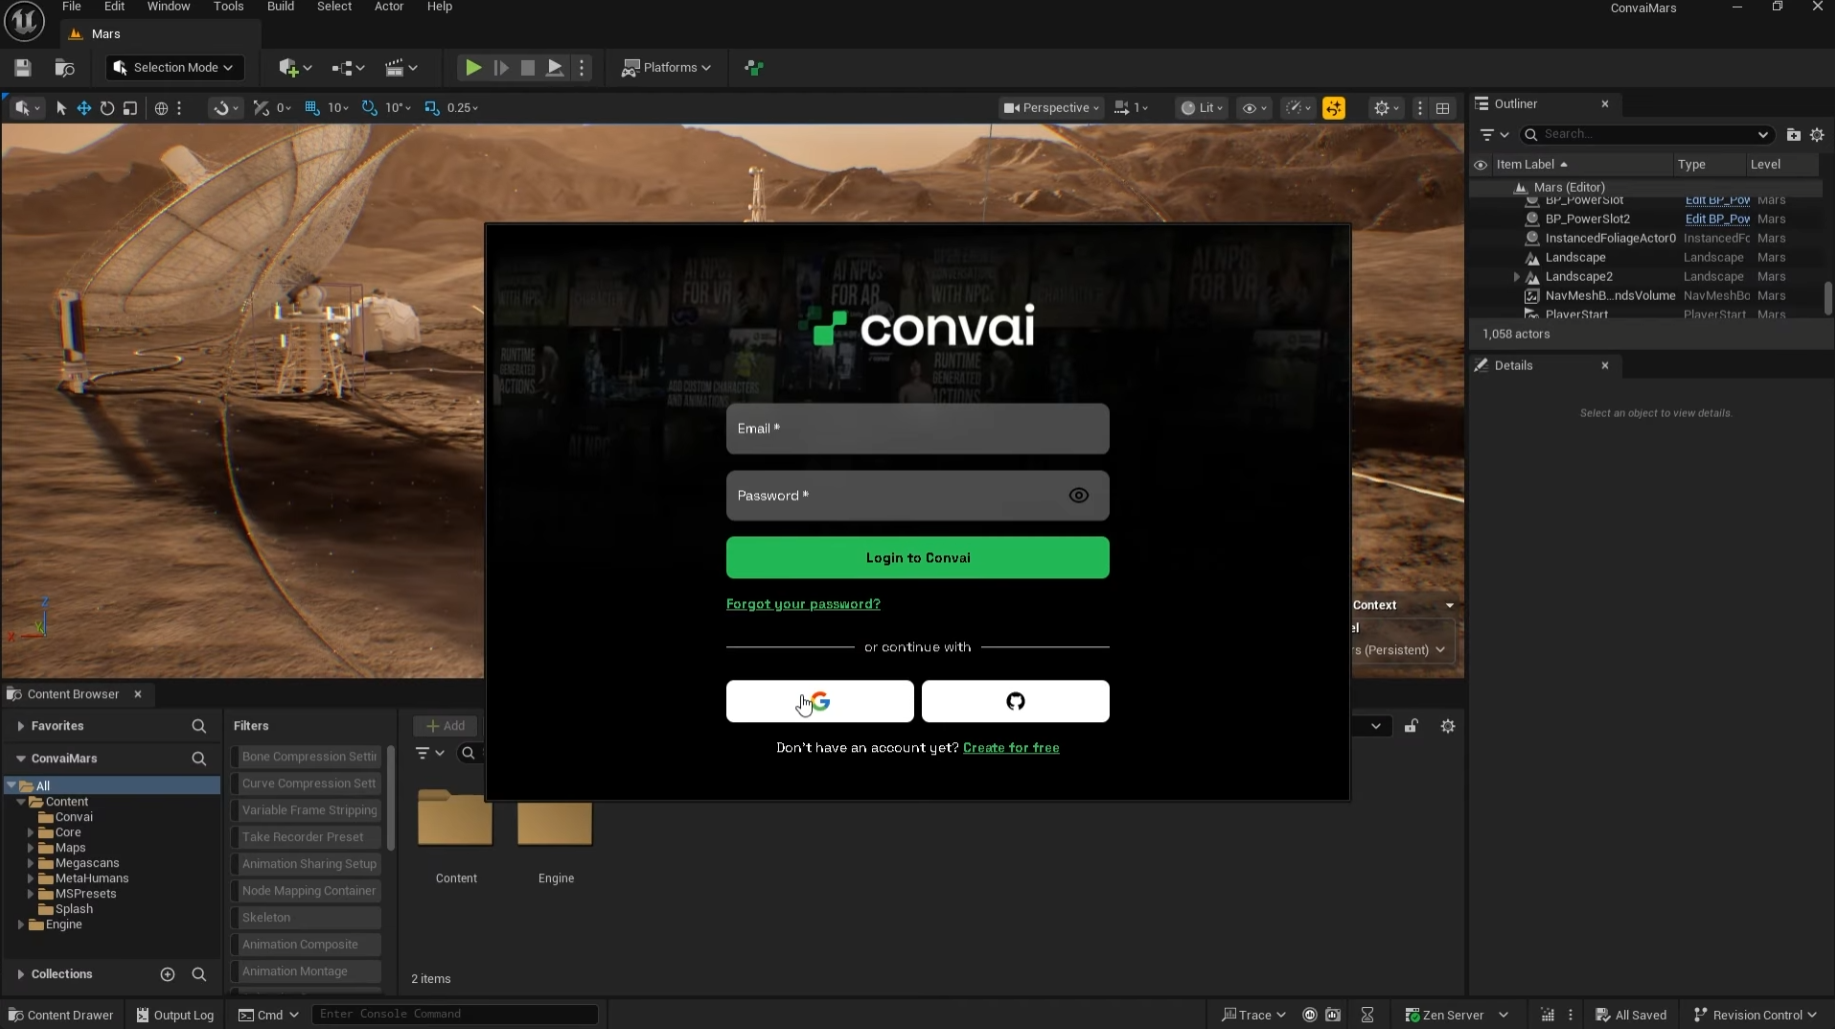Open the Window menu
1835x1029 pixels.
(169, 7)
